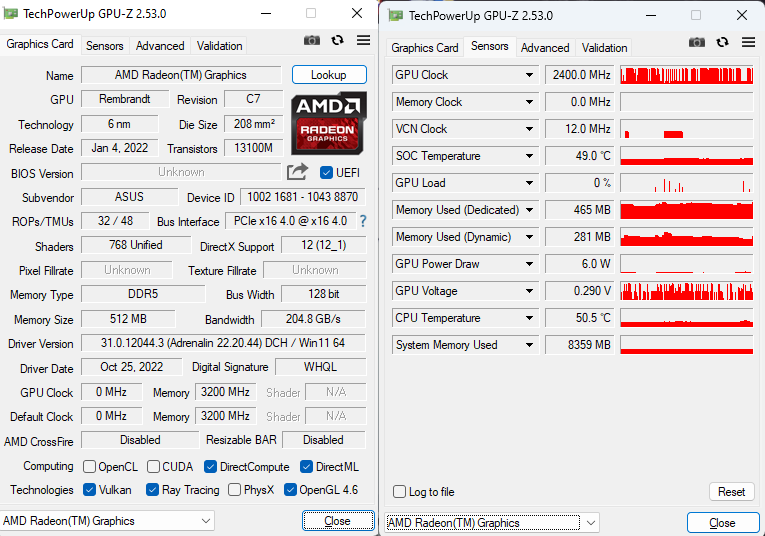The height and width of the screenshot is (536, 765).
Task: Open Memory Used (Dynamic) dropdown
Action: pos(529,237)
